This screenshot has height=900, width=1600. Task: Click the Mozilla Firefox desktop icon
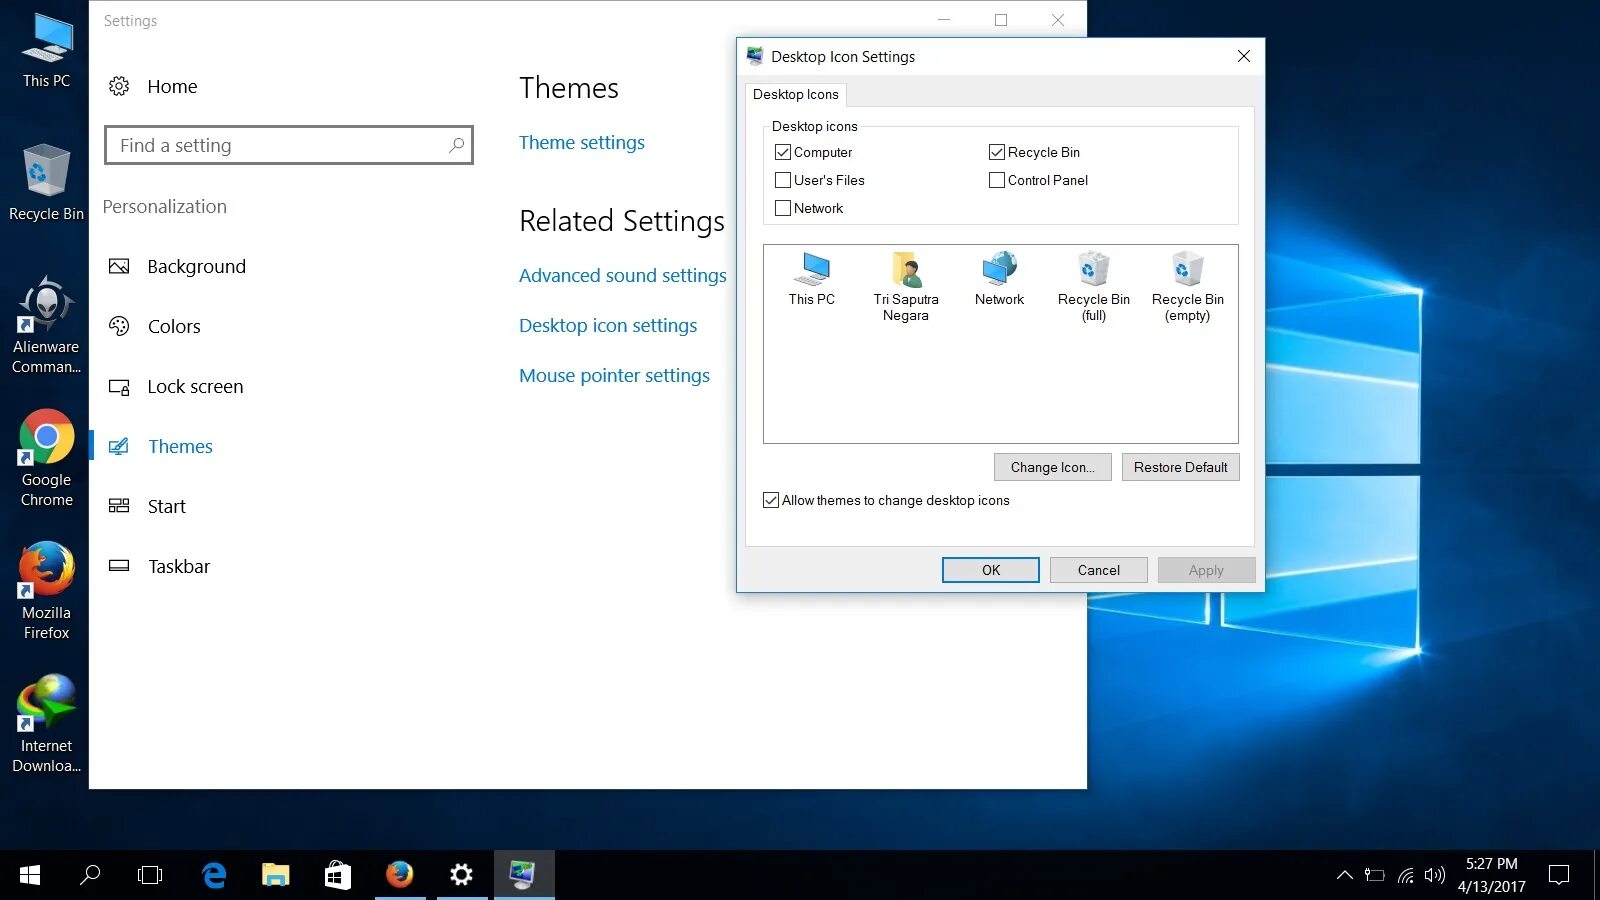46,591
